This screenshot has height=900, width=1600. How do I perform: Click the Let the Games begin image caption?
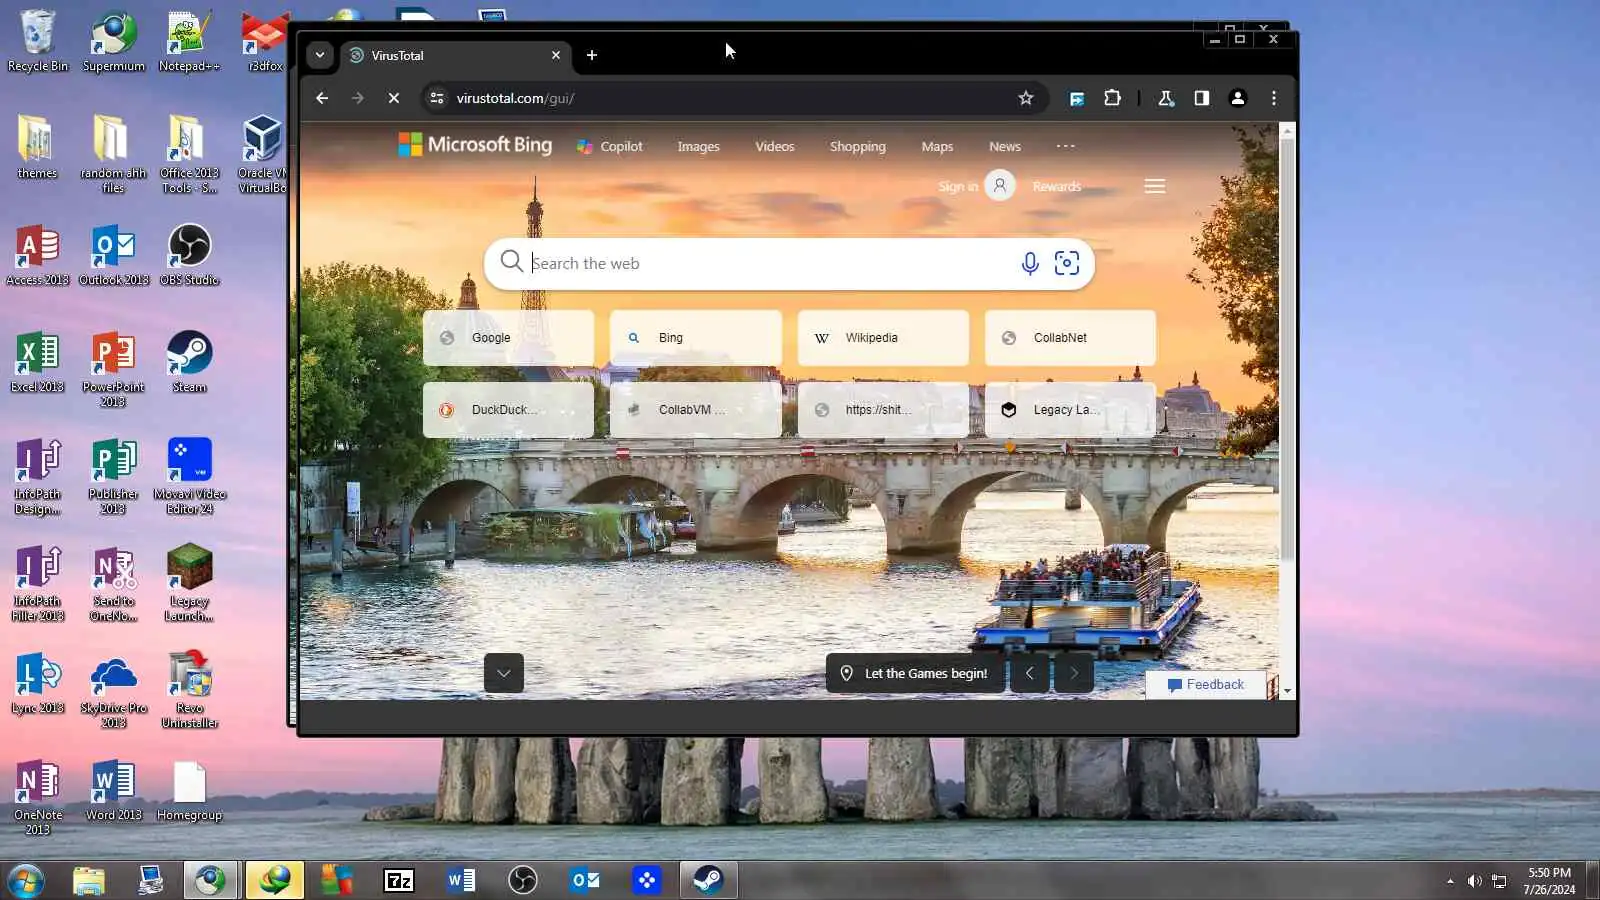pyautogui.click(x=915, y=673)
